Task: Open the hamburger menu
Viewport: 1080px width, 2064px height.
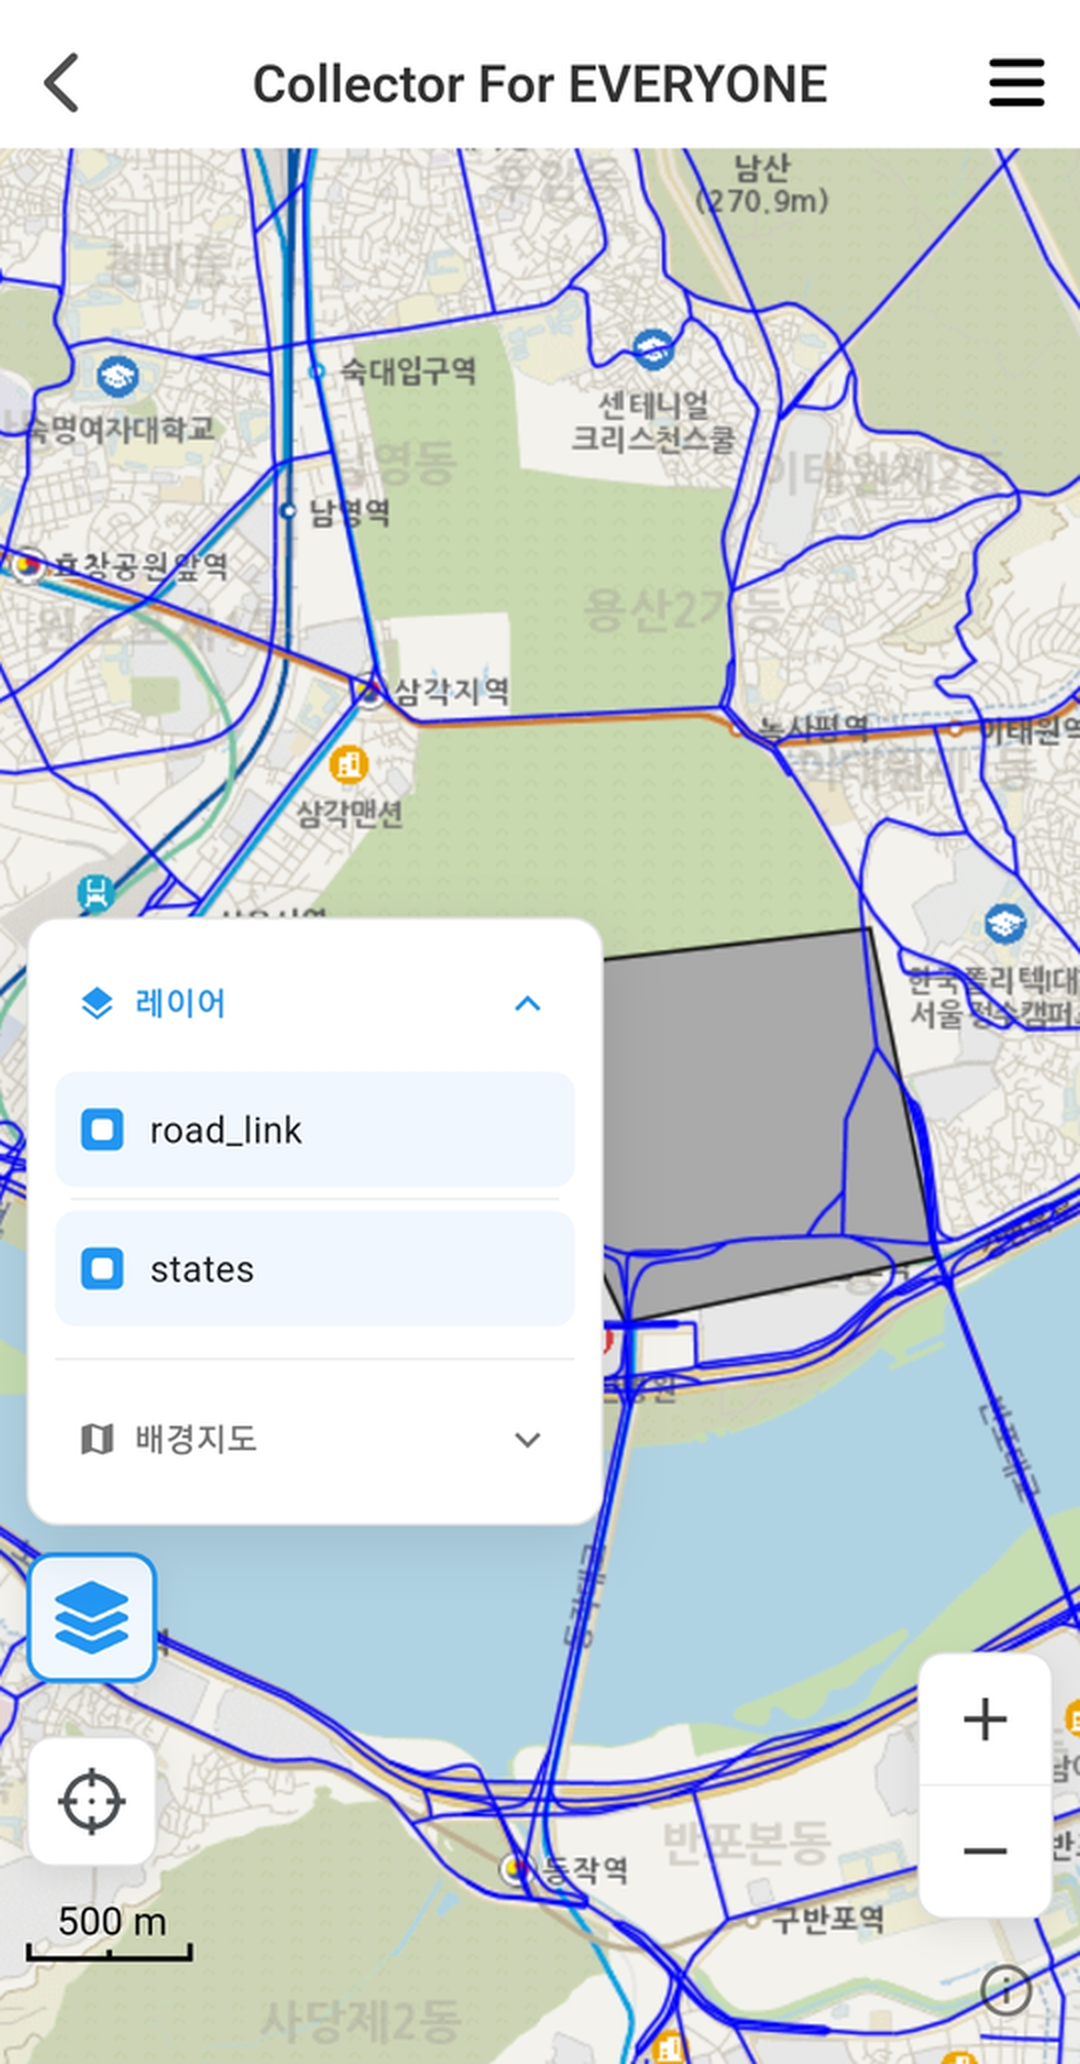Action: coord(1017,82)
